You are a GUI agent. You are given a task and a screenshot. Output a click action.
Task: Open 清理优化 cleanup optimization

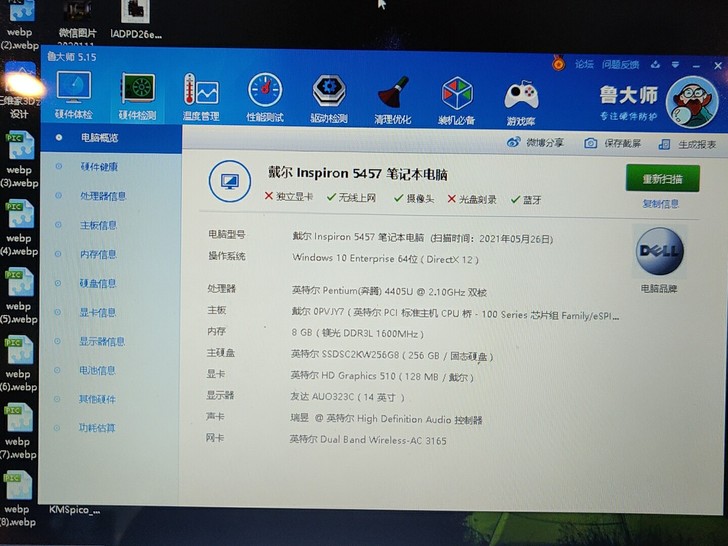pos(393,101)
